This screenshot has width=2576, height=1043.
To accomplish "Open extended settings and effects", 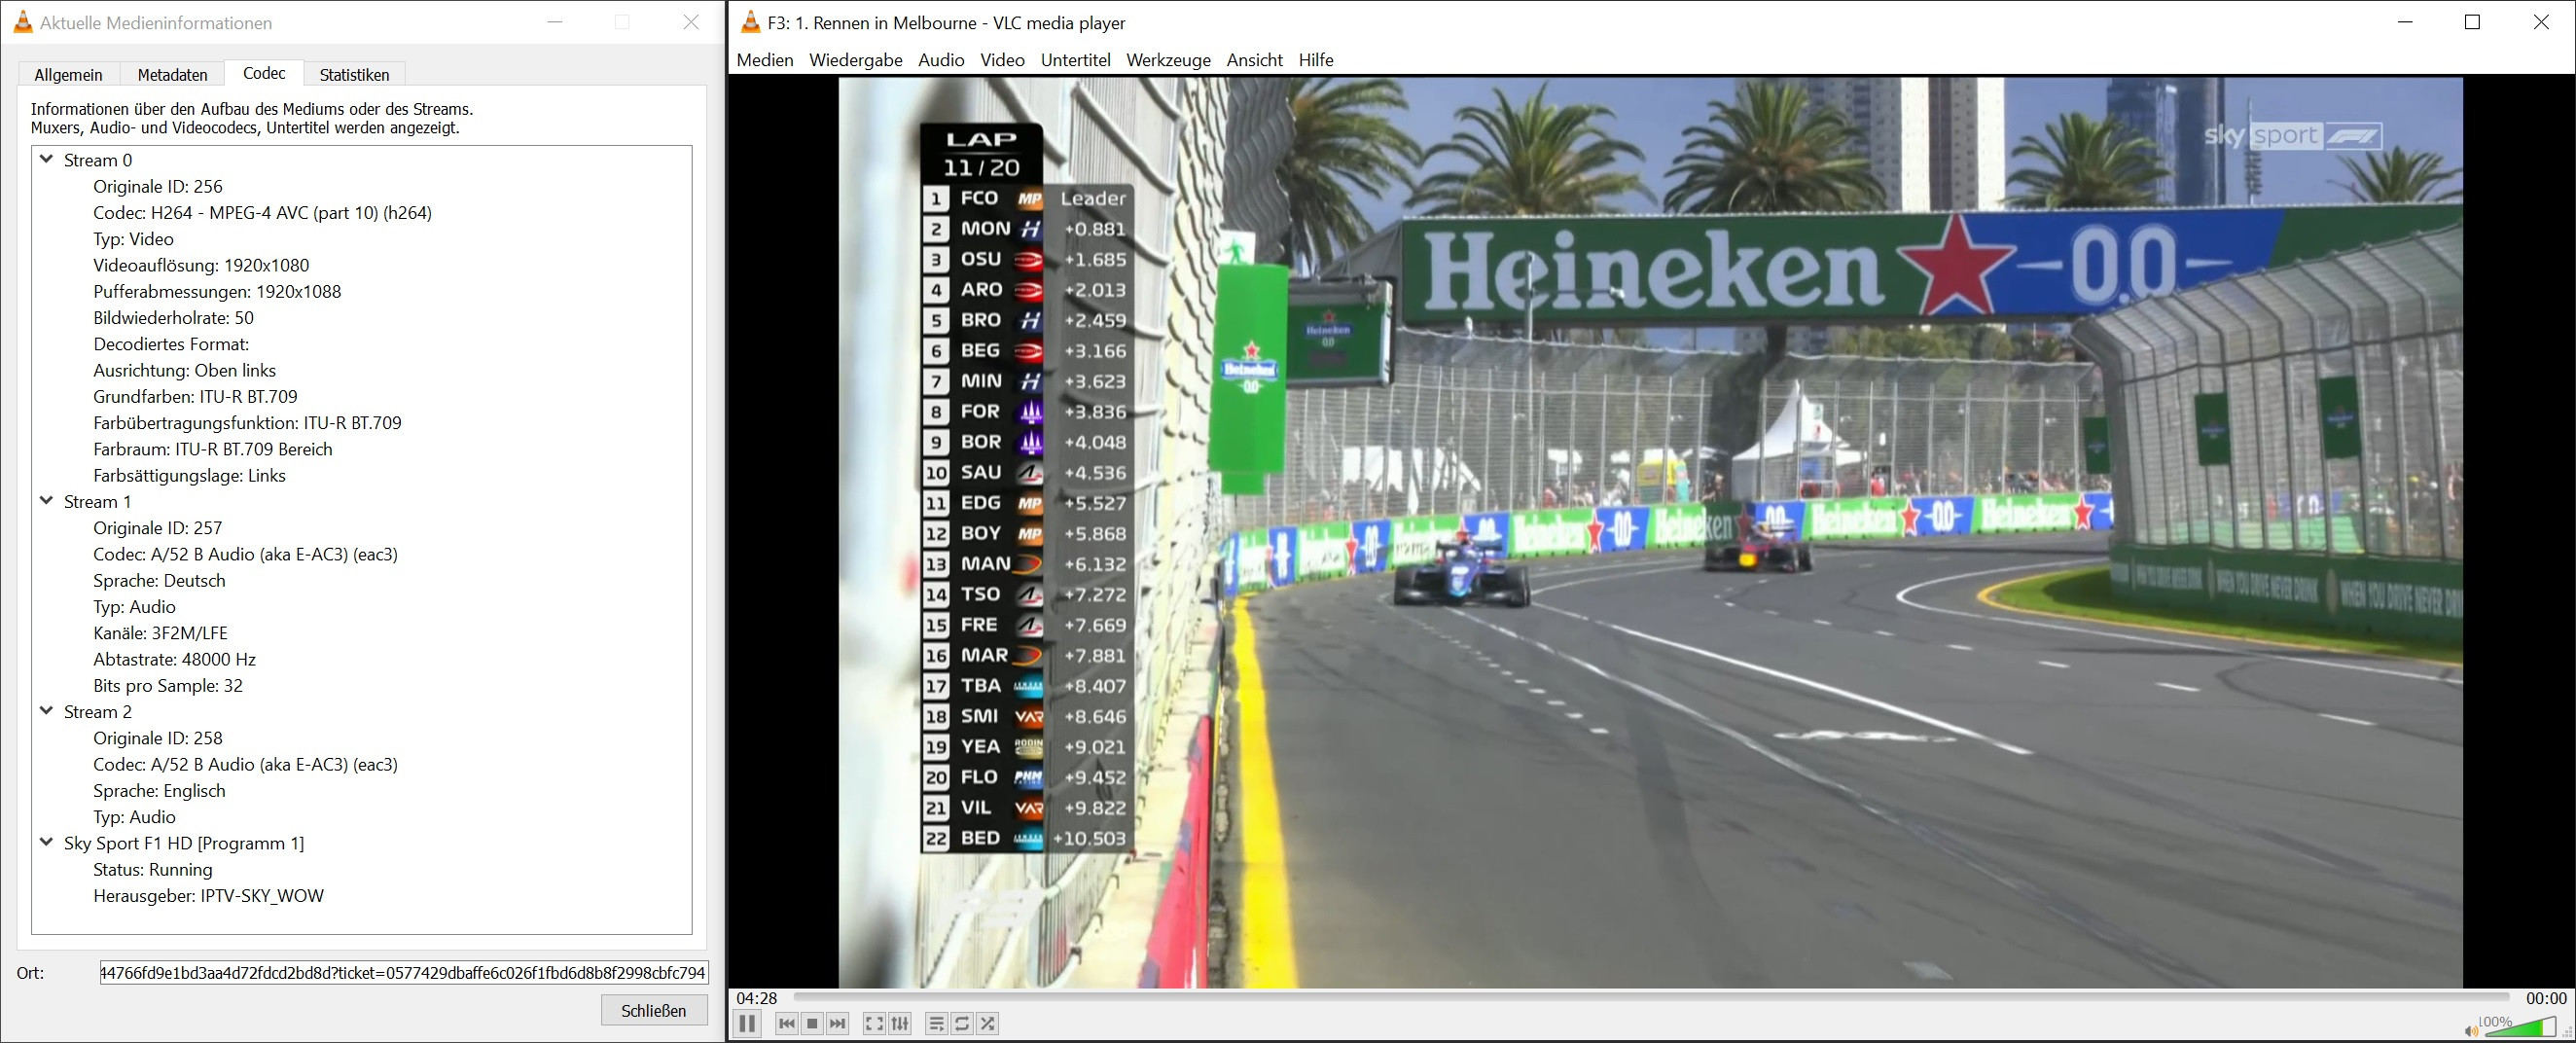I will (x=900, y=1023).
